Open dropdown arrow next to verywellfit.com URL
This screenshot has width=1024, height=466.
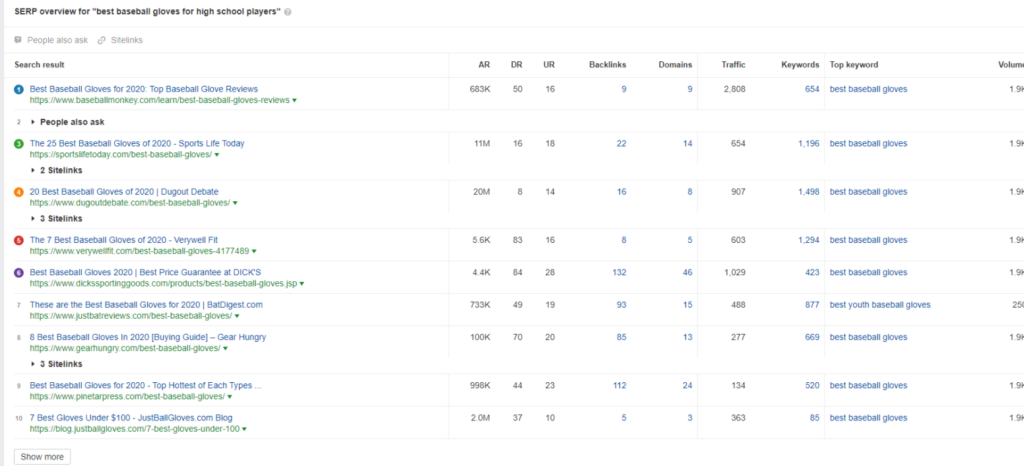[x=253, y=251]
